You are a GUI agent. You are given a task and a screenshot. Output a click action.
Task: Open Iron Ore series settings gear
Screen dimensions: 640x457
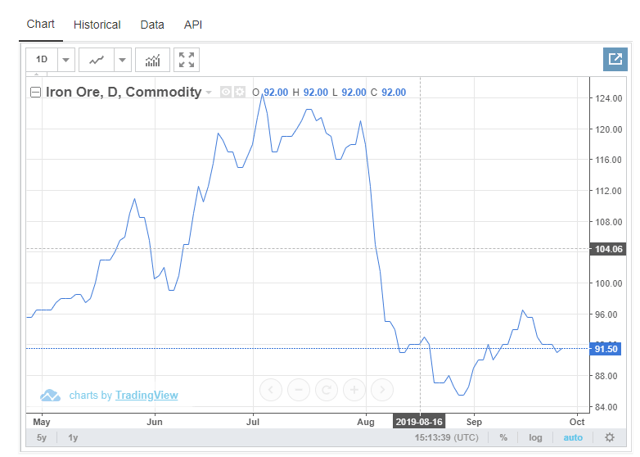coord(240,92)
